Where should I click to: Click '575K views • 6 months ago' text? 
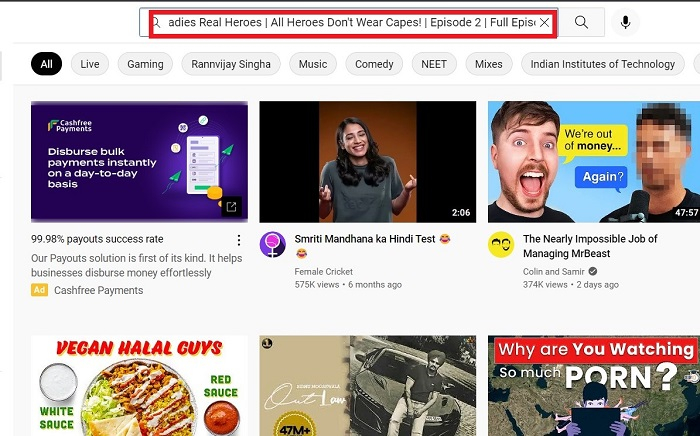[x=348, y=285]
